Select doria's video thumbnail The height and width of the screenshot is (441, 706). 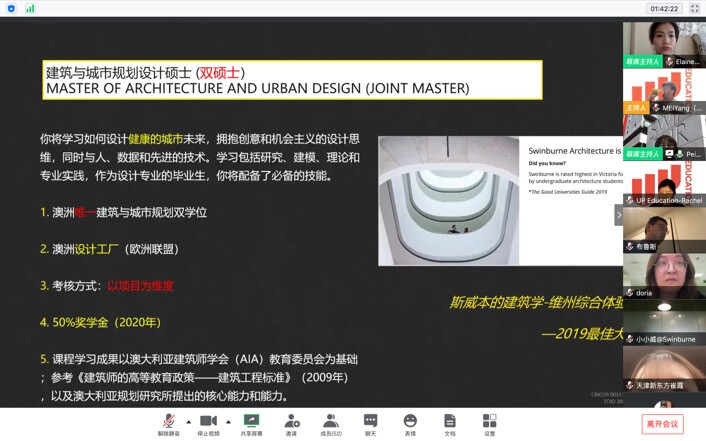point(664,276)
